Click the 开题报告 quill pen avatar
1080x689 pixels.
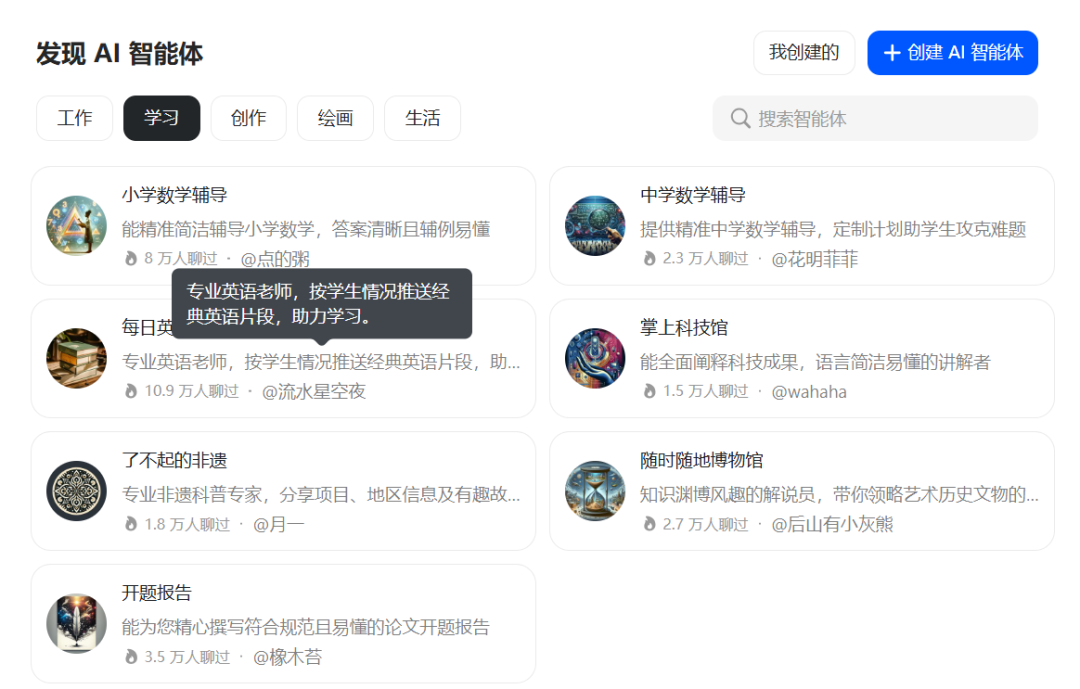click(x=76, y=623)
